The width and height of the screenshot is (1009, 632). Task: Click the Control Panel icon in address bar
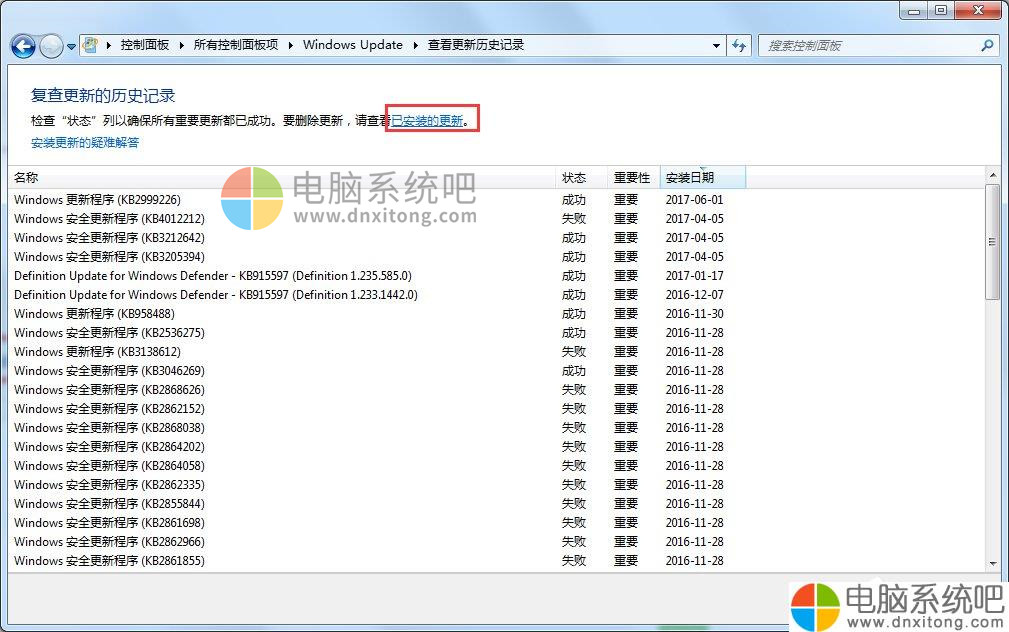point(91,45)
